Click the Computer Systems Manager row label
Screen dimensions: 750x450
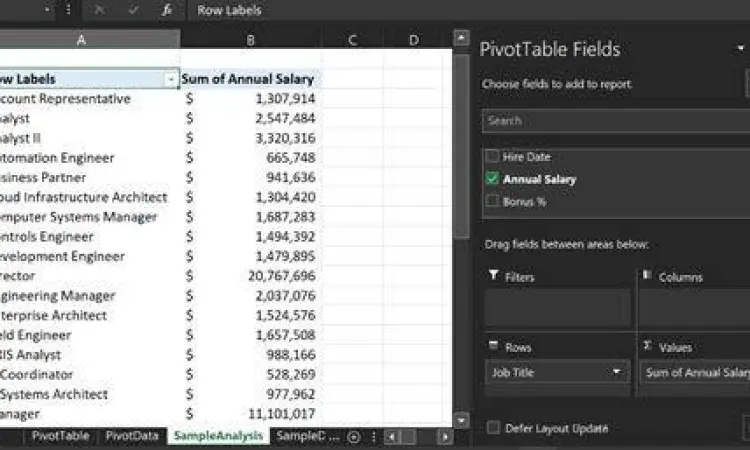pos(78,217)
